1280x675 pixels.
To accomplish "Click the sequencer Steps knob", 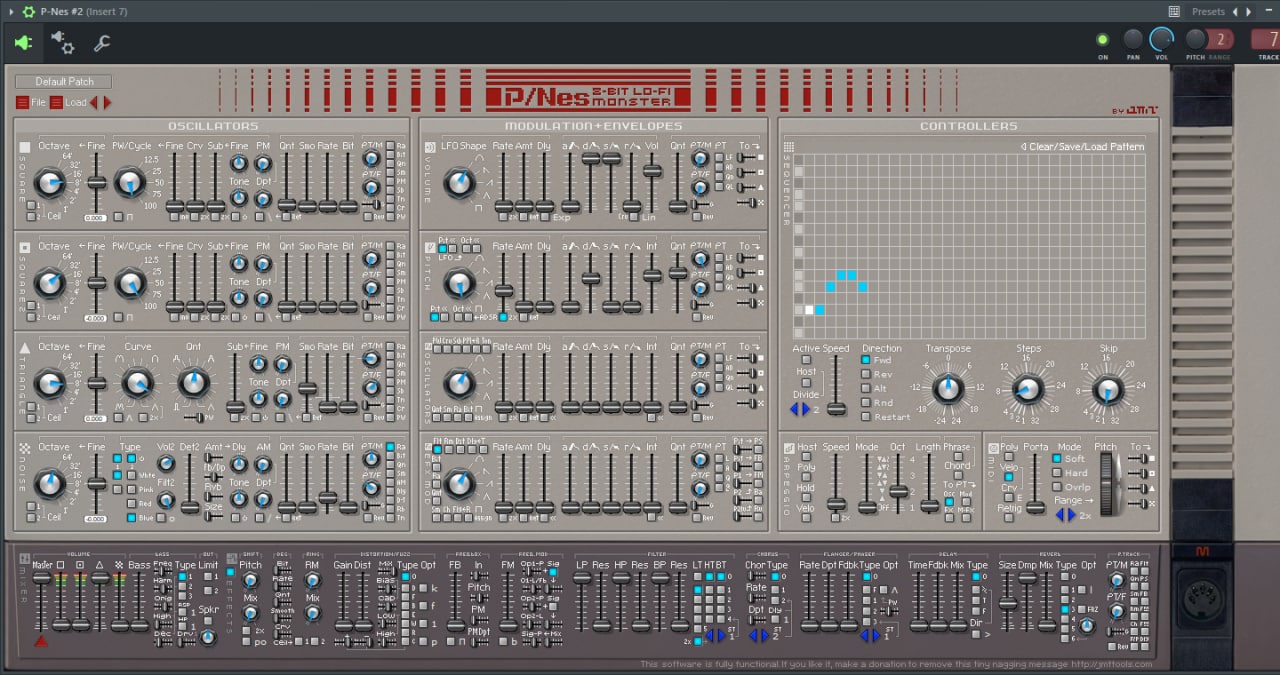I will [1028, 389].
